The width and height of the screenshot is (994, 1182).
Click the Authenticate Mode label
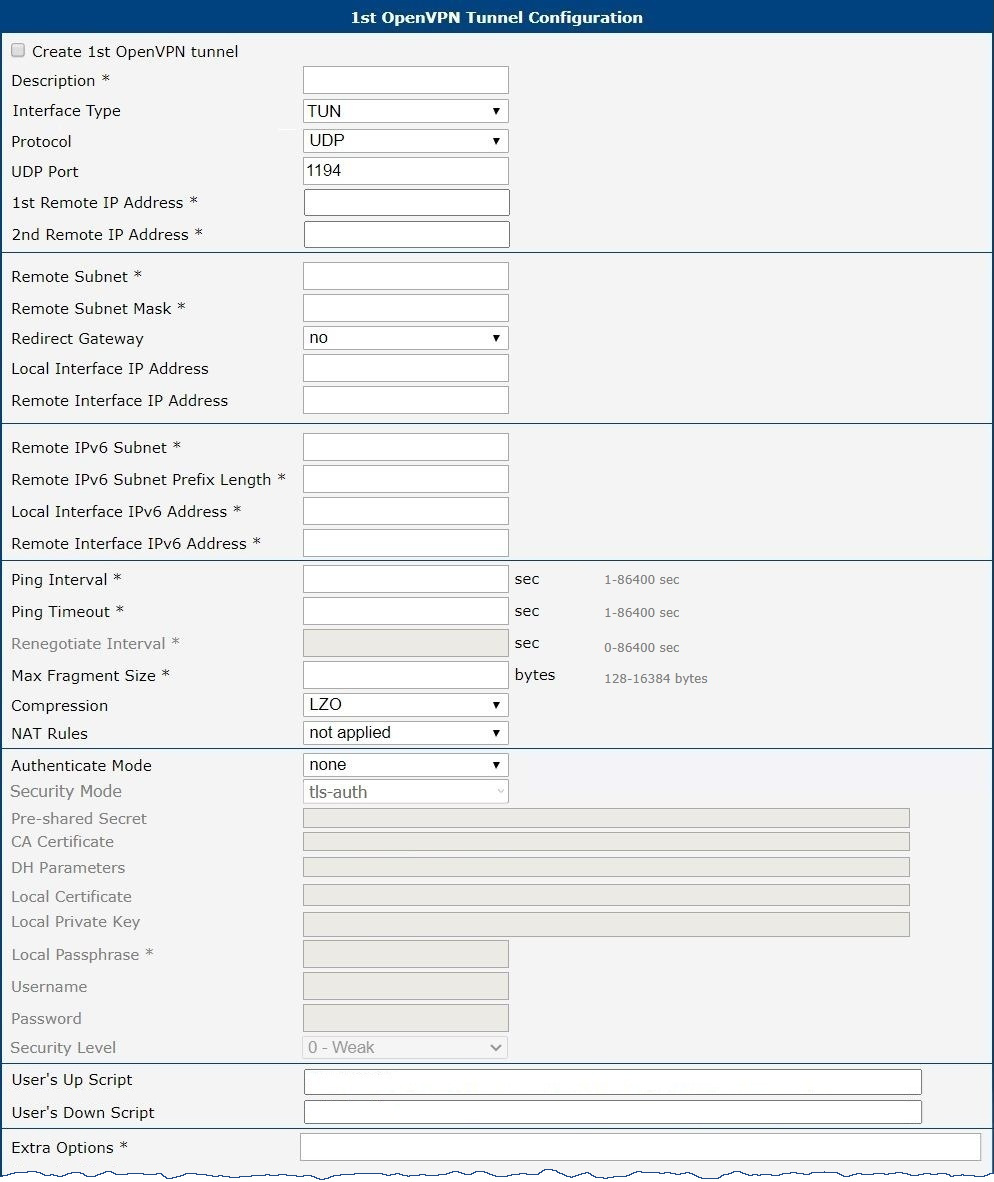81,765
